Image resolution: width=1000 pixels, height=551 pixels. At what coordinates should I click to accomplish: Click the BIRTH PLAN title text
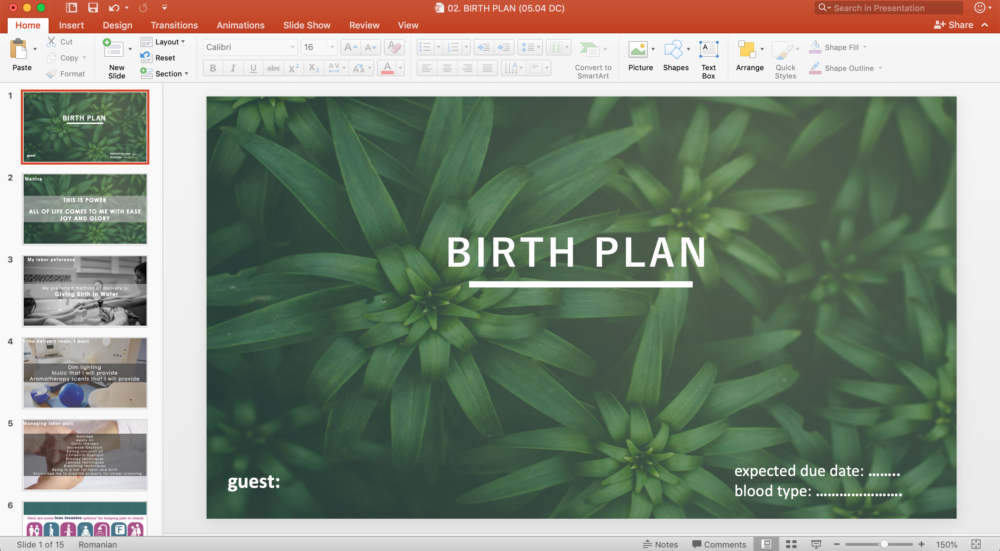click(x=577, y=252)
